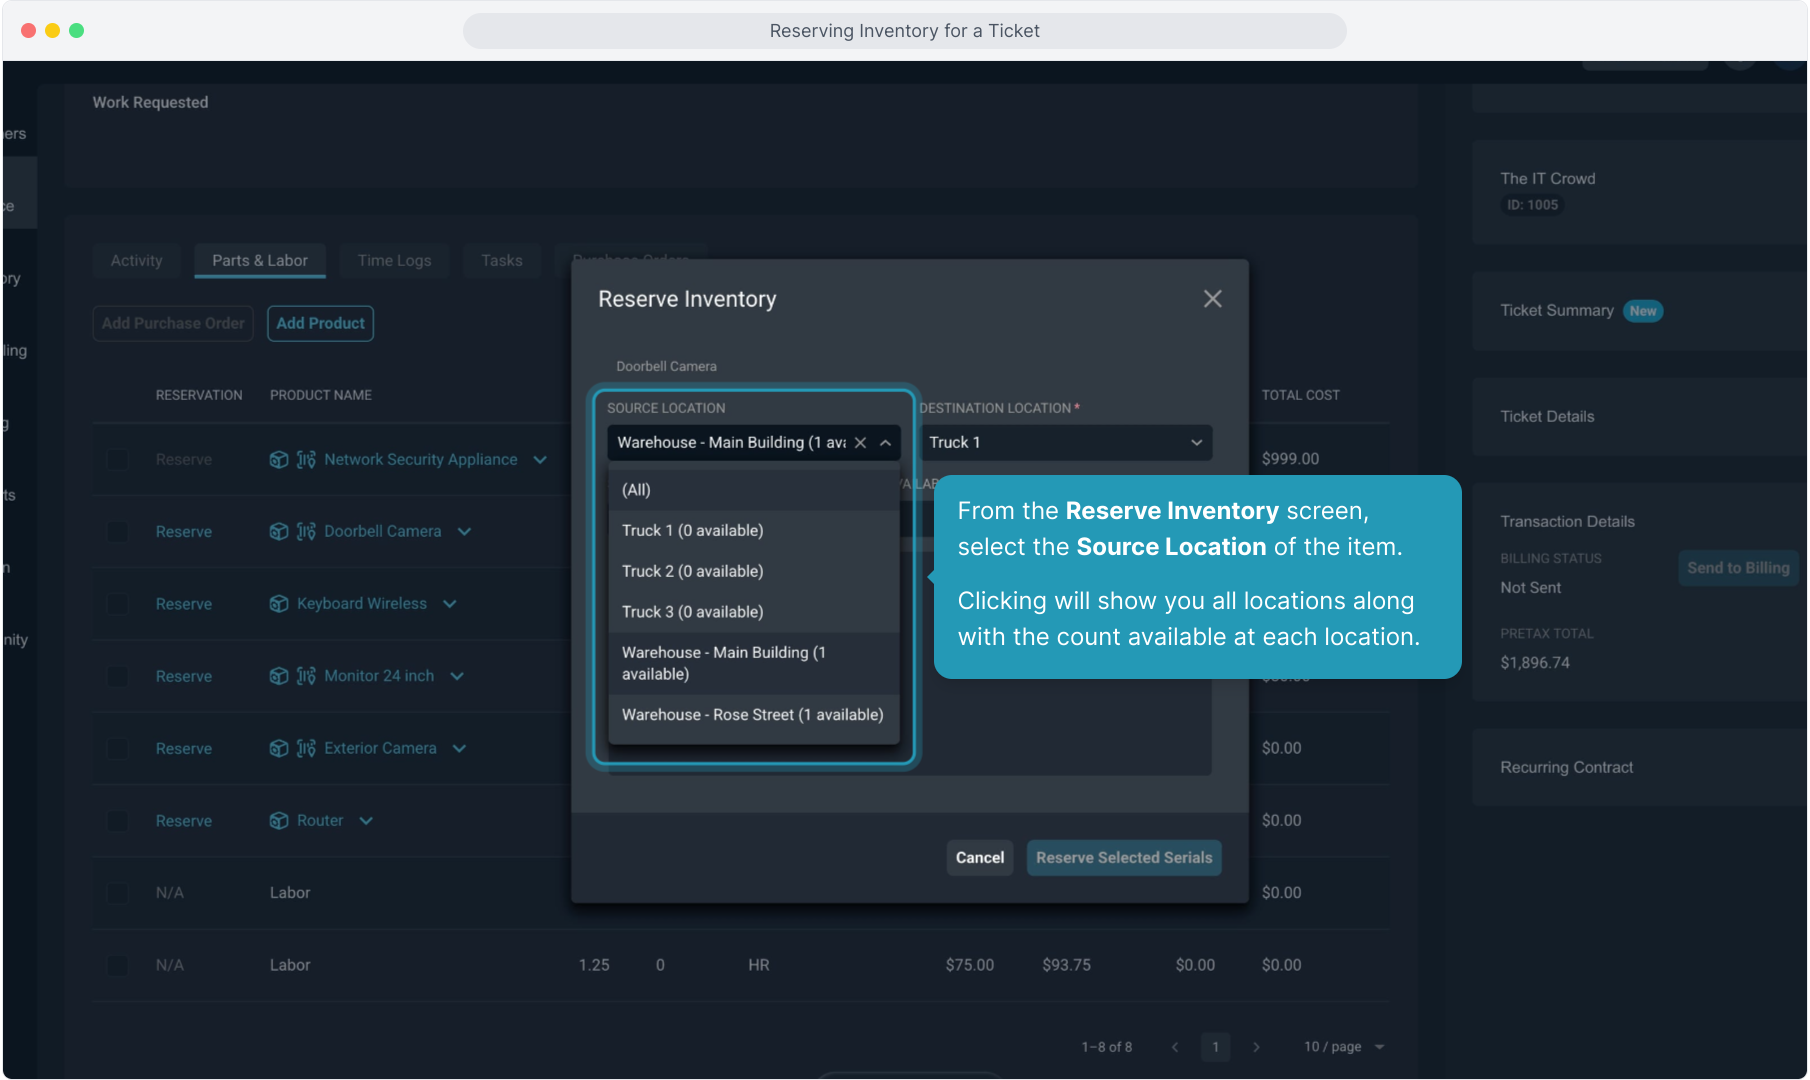
Task: Expand the Monitor 24 inch row chevron
Action: (457, 677)
